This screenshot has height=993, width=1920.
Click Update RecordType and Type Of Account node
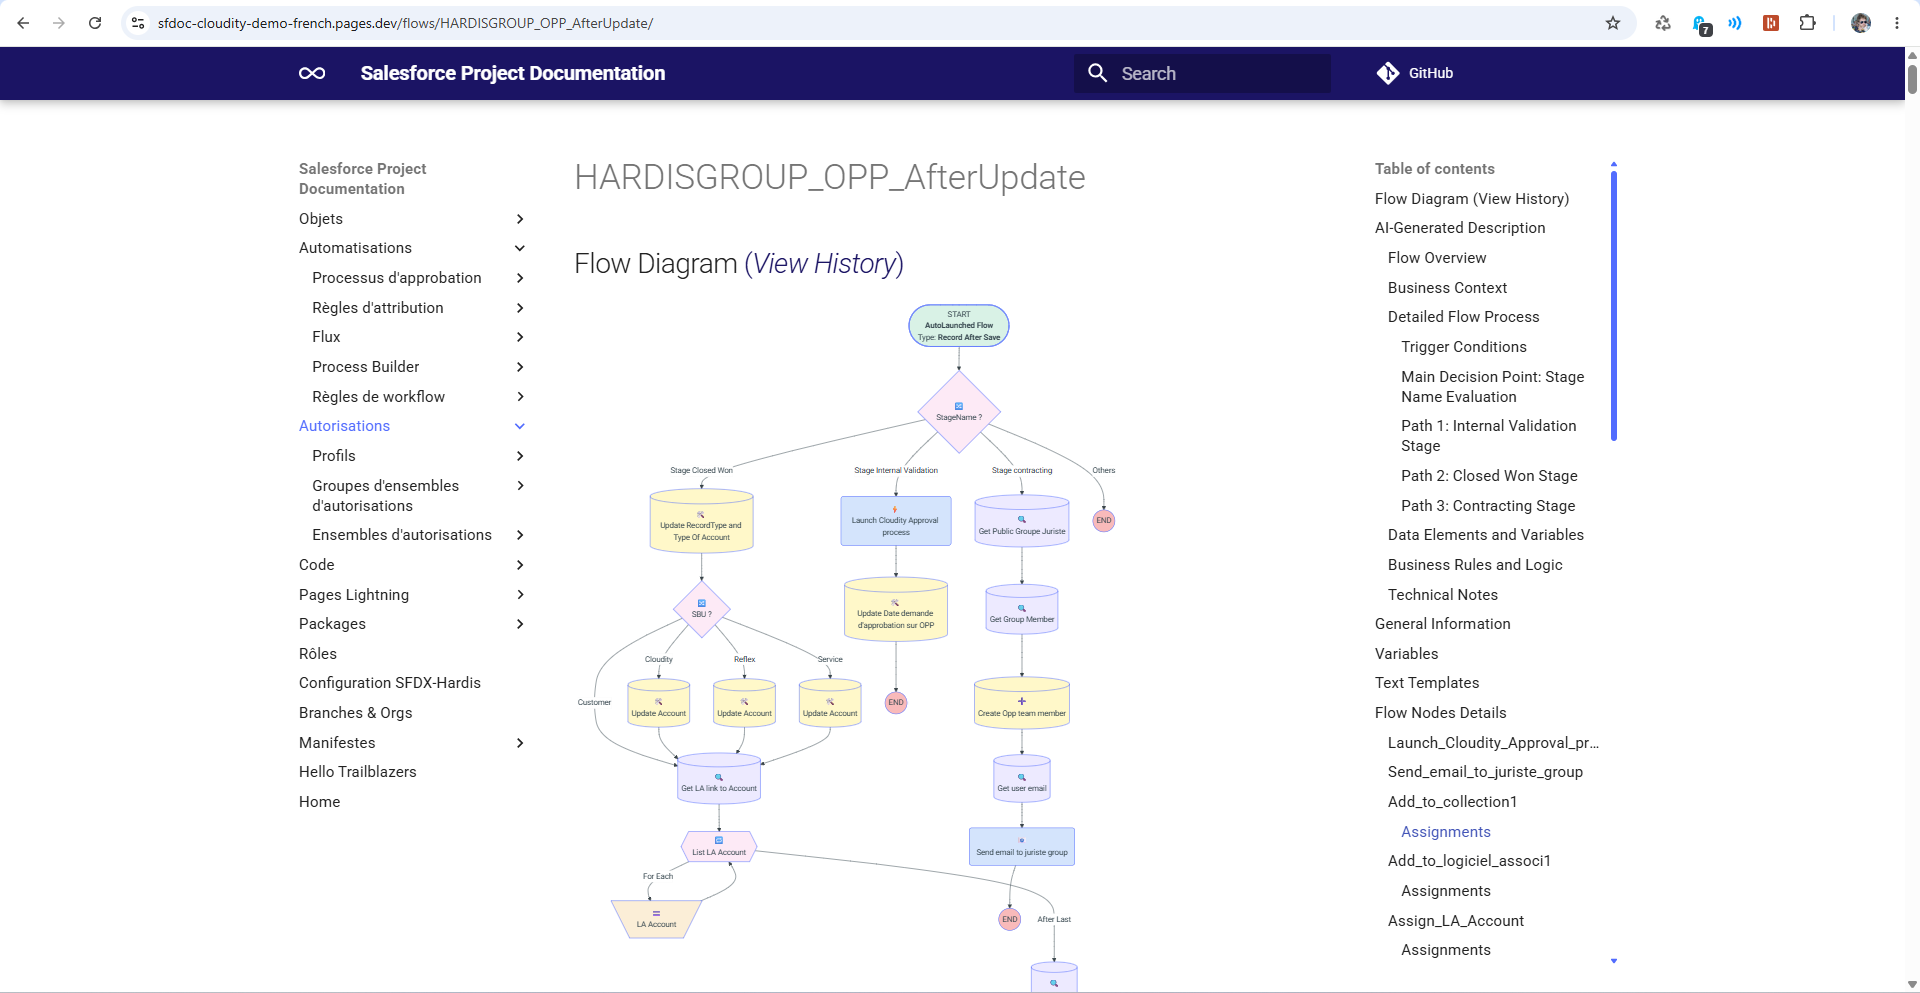coord(701,521)
